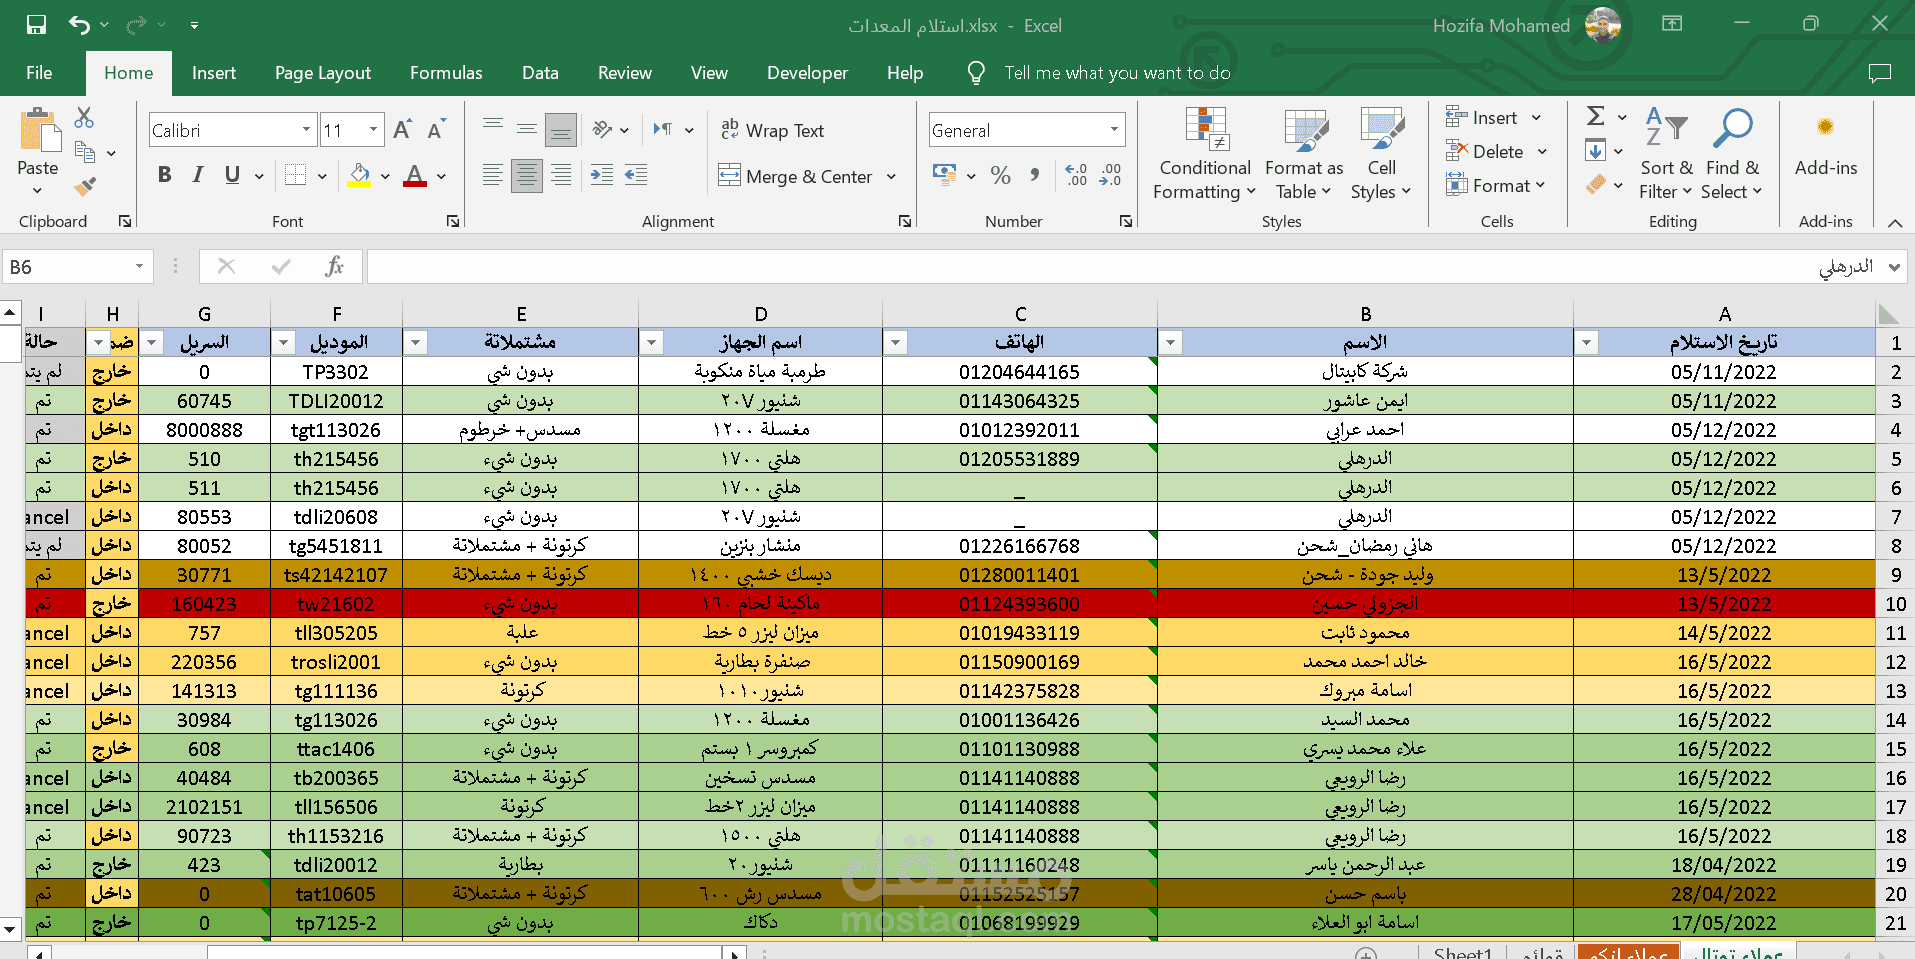Switch to the Sheet1 worksheet tab

tap(1463, 952)
